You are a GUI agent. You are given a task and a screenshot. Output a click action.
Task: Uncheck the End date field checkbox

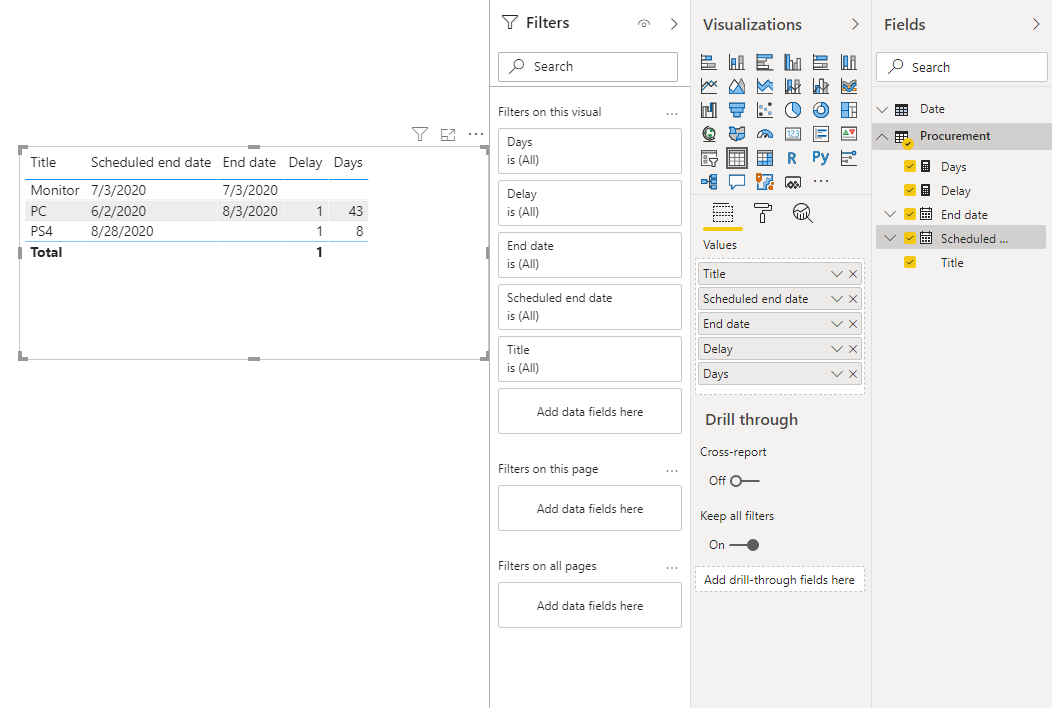(910, 214)
